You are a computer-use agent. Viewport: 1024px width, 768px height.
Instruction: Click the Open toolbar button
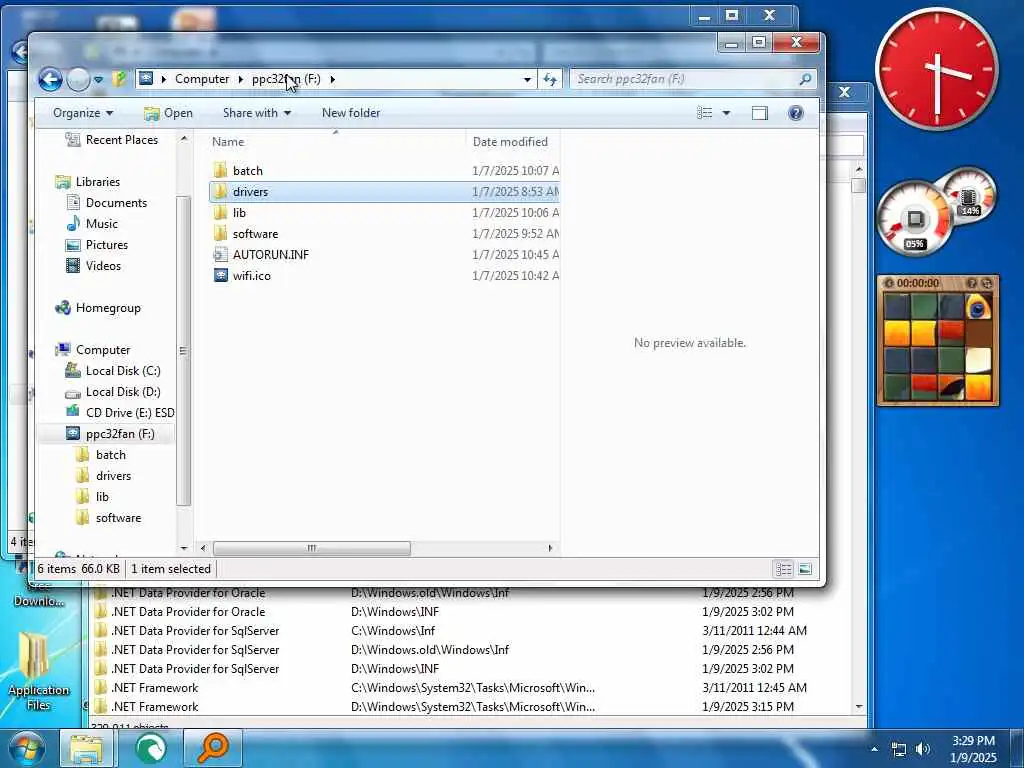[168, 113]
